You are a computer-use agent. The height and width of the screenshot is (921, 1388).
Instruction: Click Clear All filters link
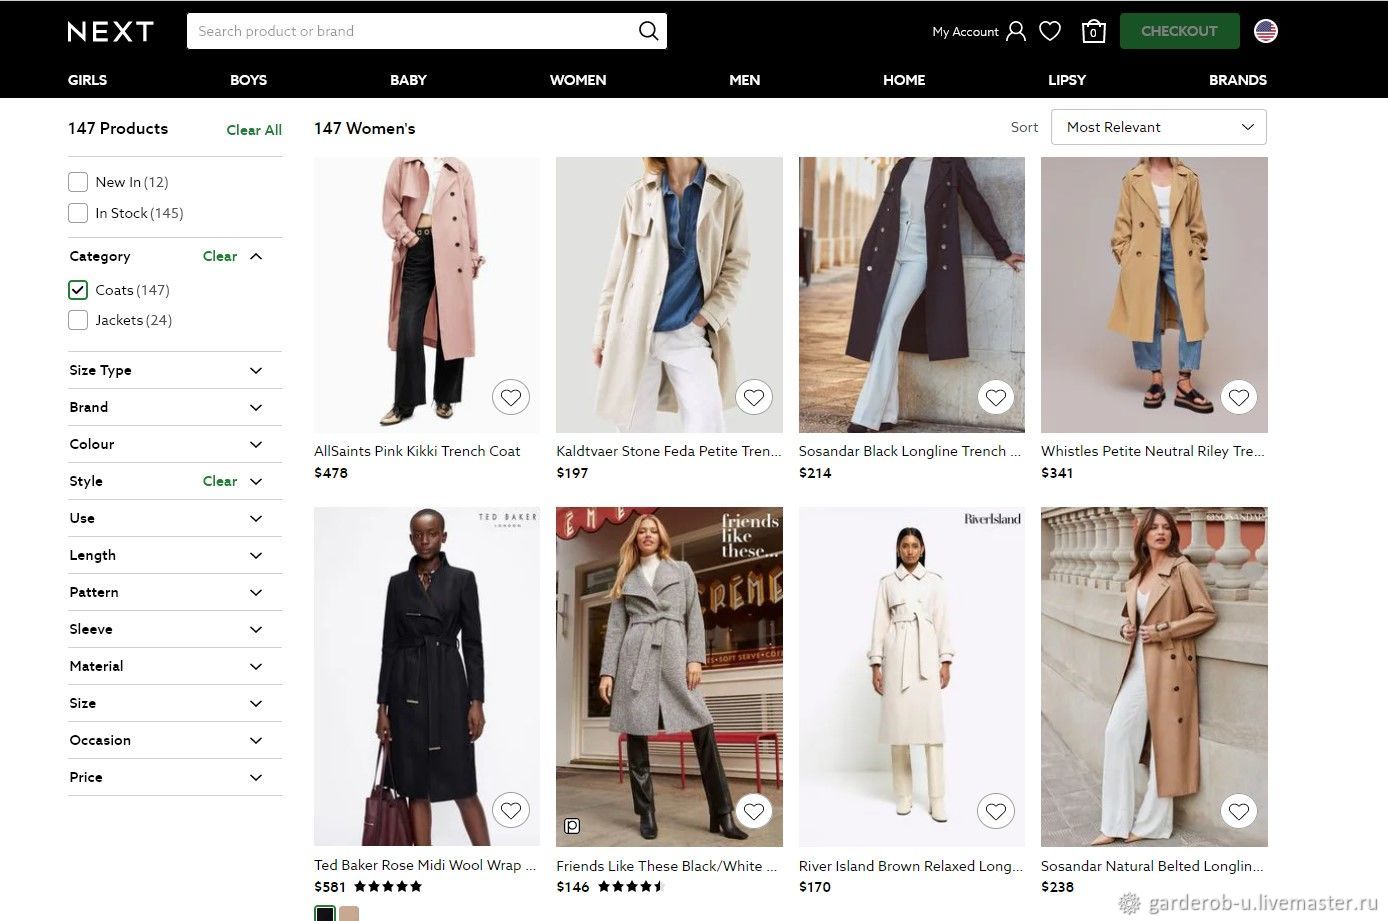tap(254, 130)
